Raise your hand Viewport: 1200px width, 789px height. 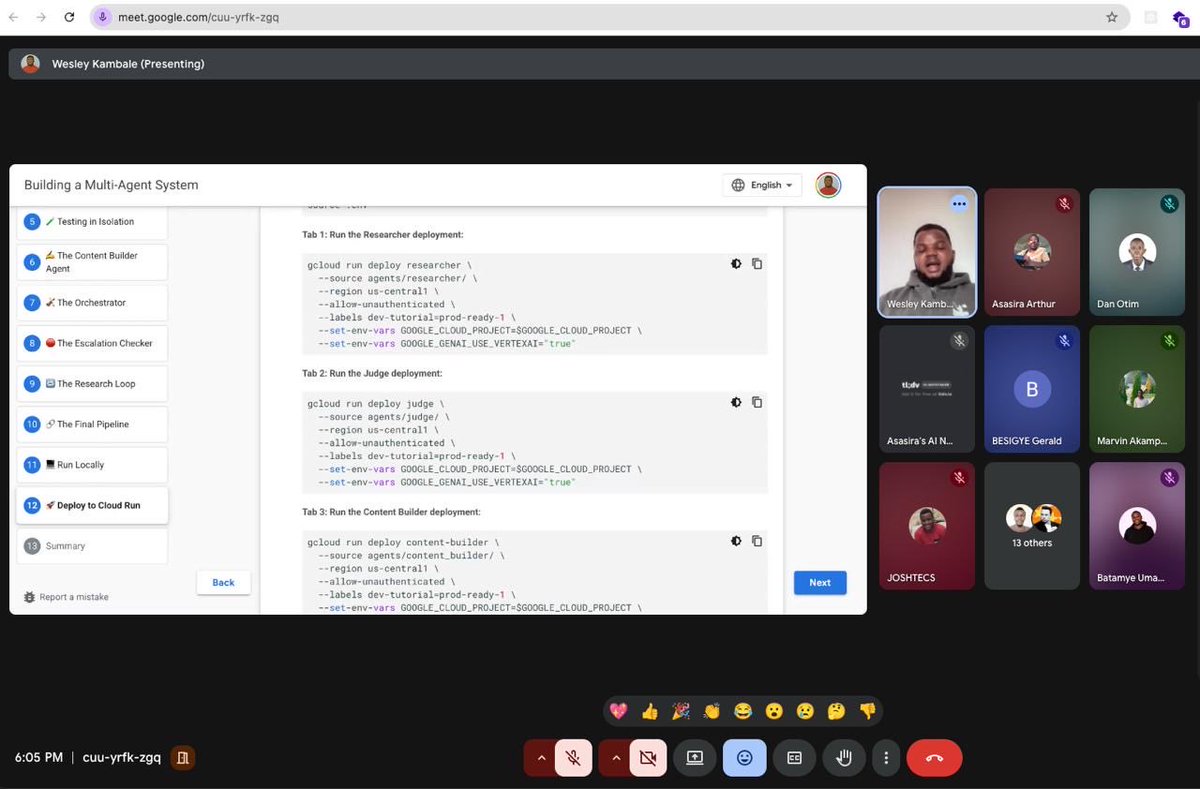click(x=844, y=758)
